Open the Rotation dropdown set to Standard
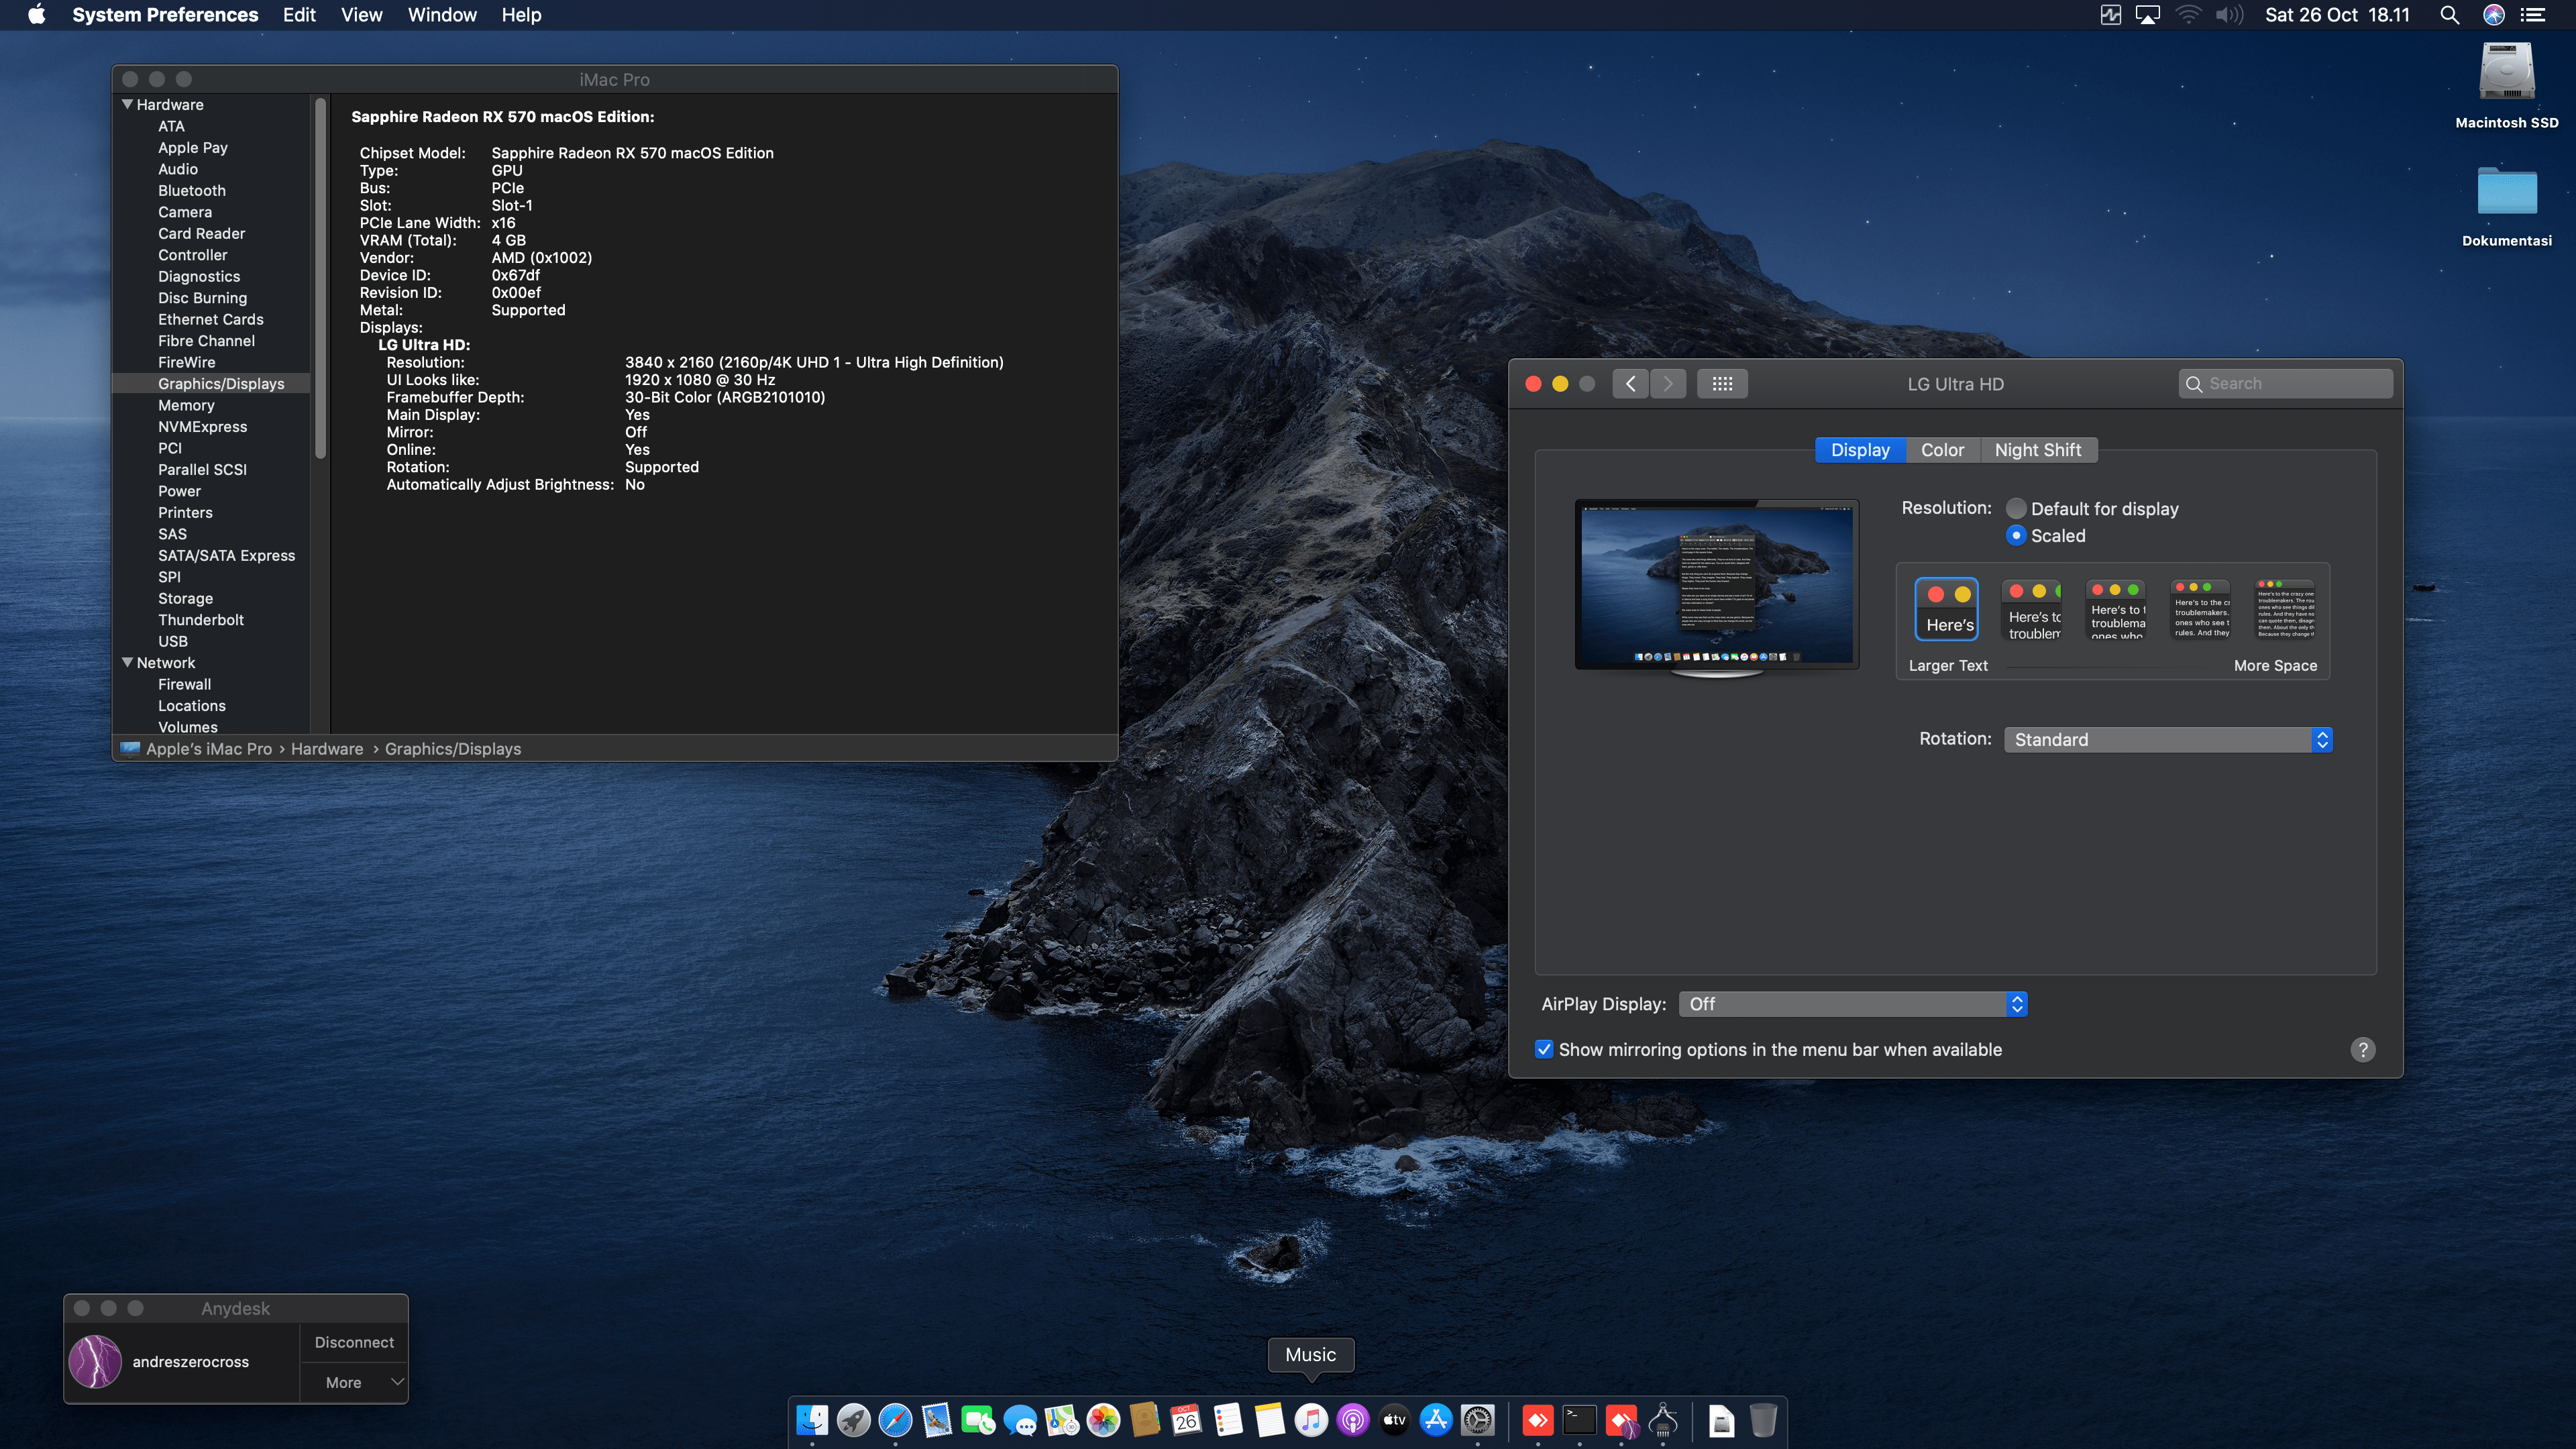This screenshot has width=2576, height=1449. coord(2167,740)
